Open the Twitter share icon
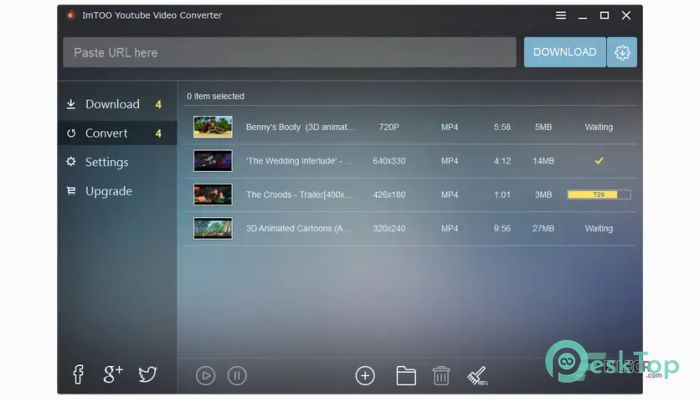 [147, 374]
